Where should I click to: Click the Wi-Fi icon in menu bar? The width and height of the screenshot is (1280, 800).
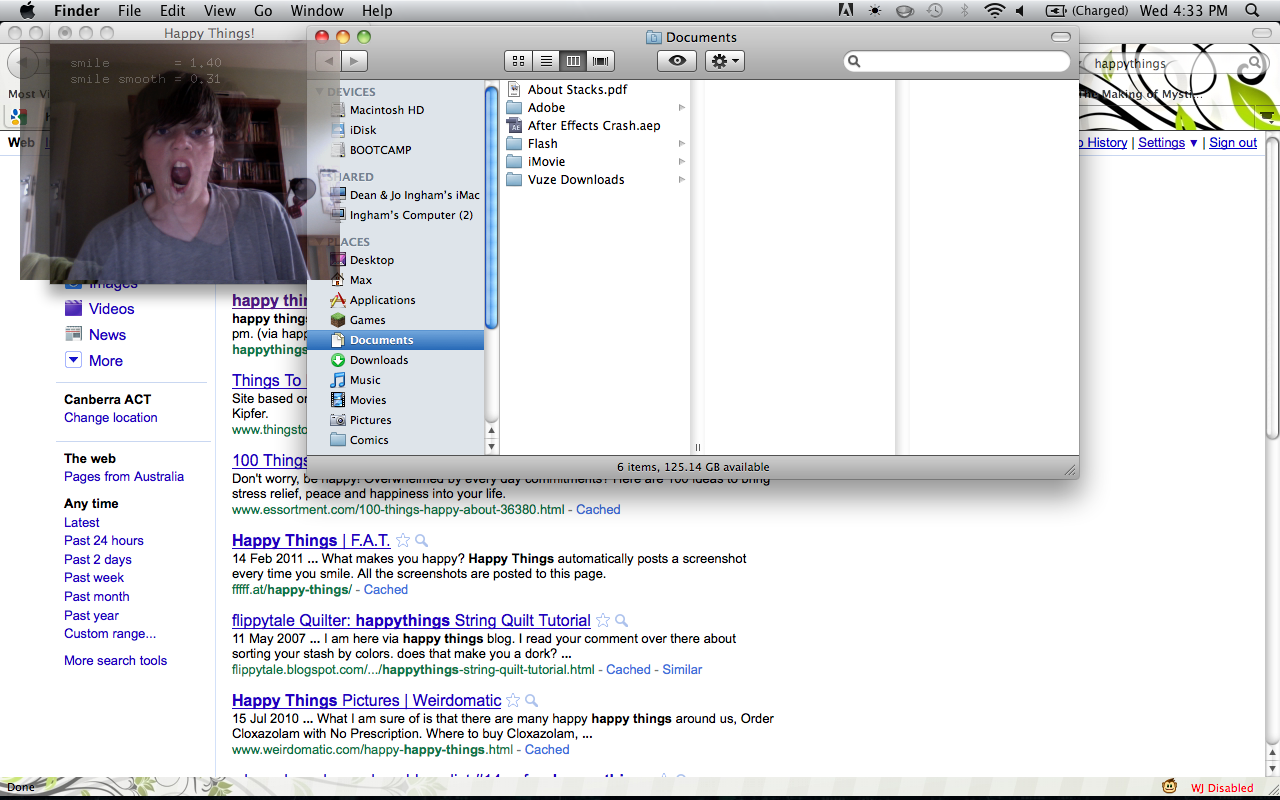click(x=993, y=11)
